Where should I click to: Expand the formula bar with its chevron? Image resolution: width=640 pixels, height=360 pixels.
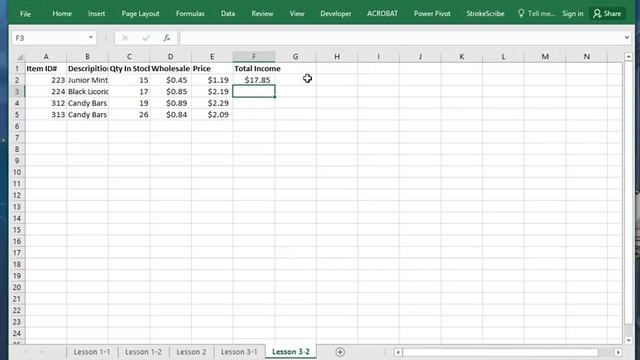point(627,38)
